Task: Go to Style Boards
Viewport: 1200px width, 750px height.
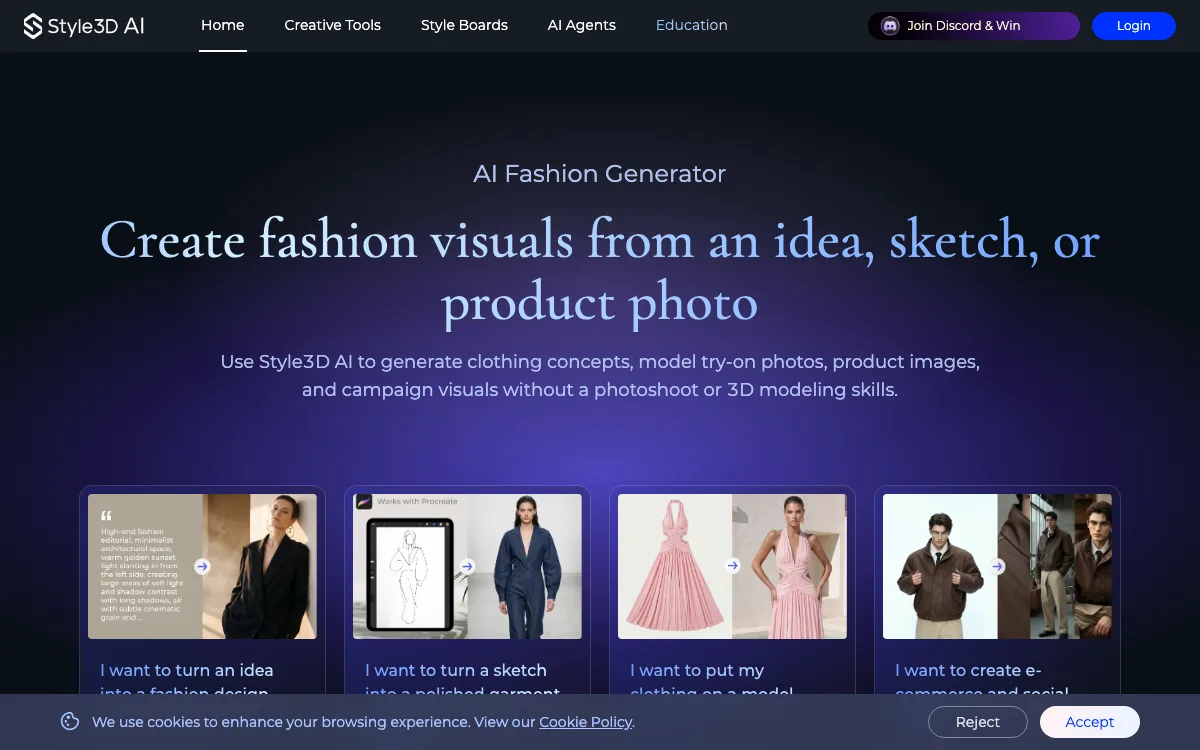Action: click(464, 25)
